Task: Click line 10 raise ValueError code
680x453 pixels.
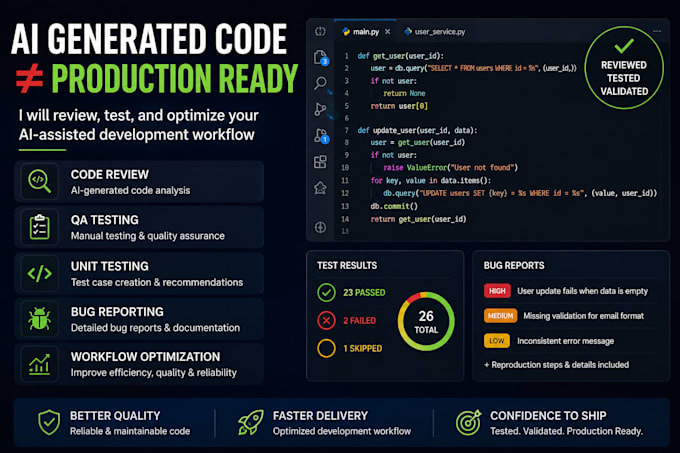Action: pyautogui.click(x=451, y=167)
